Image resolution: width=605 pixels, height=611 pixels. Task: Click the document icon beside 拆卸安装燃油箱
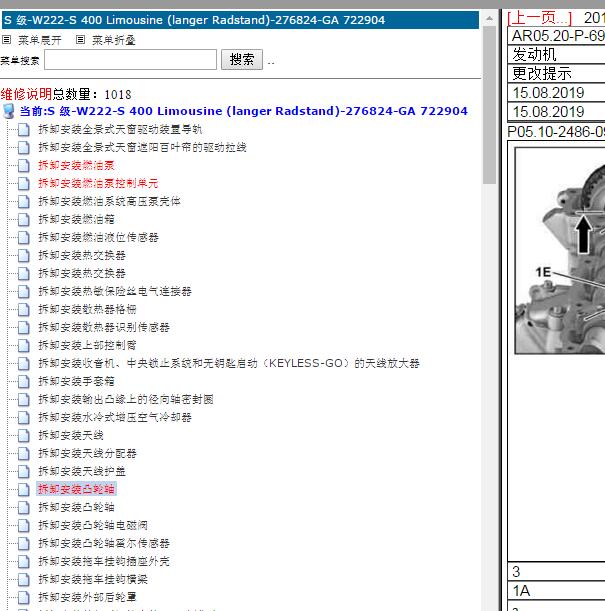(x=24, y=220)
